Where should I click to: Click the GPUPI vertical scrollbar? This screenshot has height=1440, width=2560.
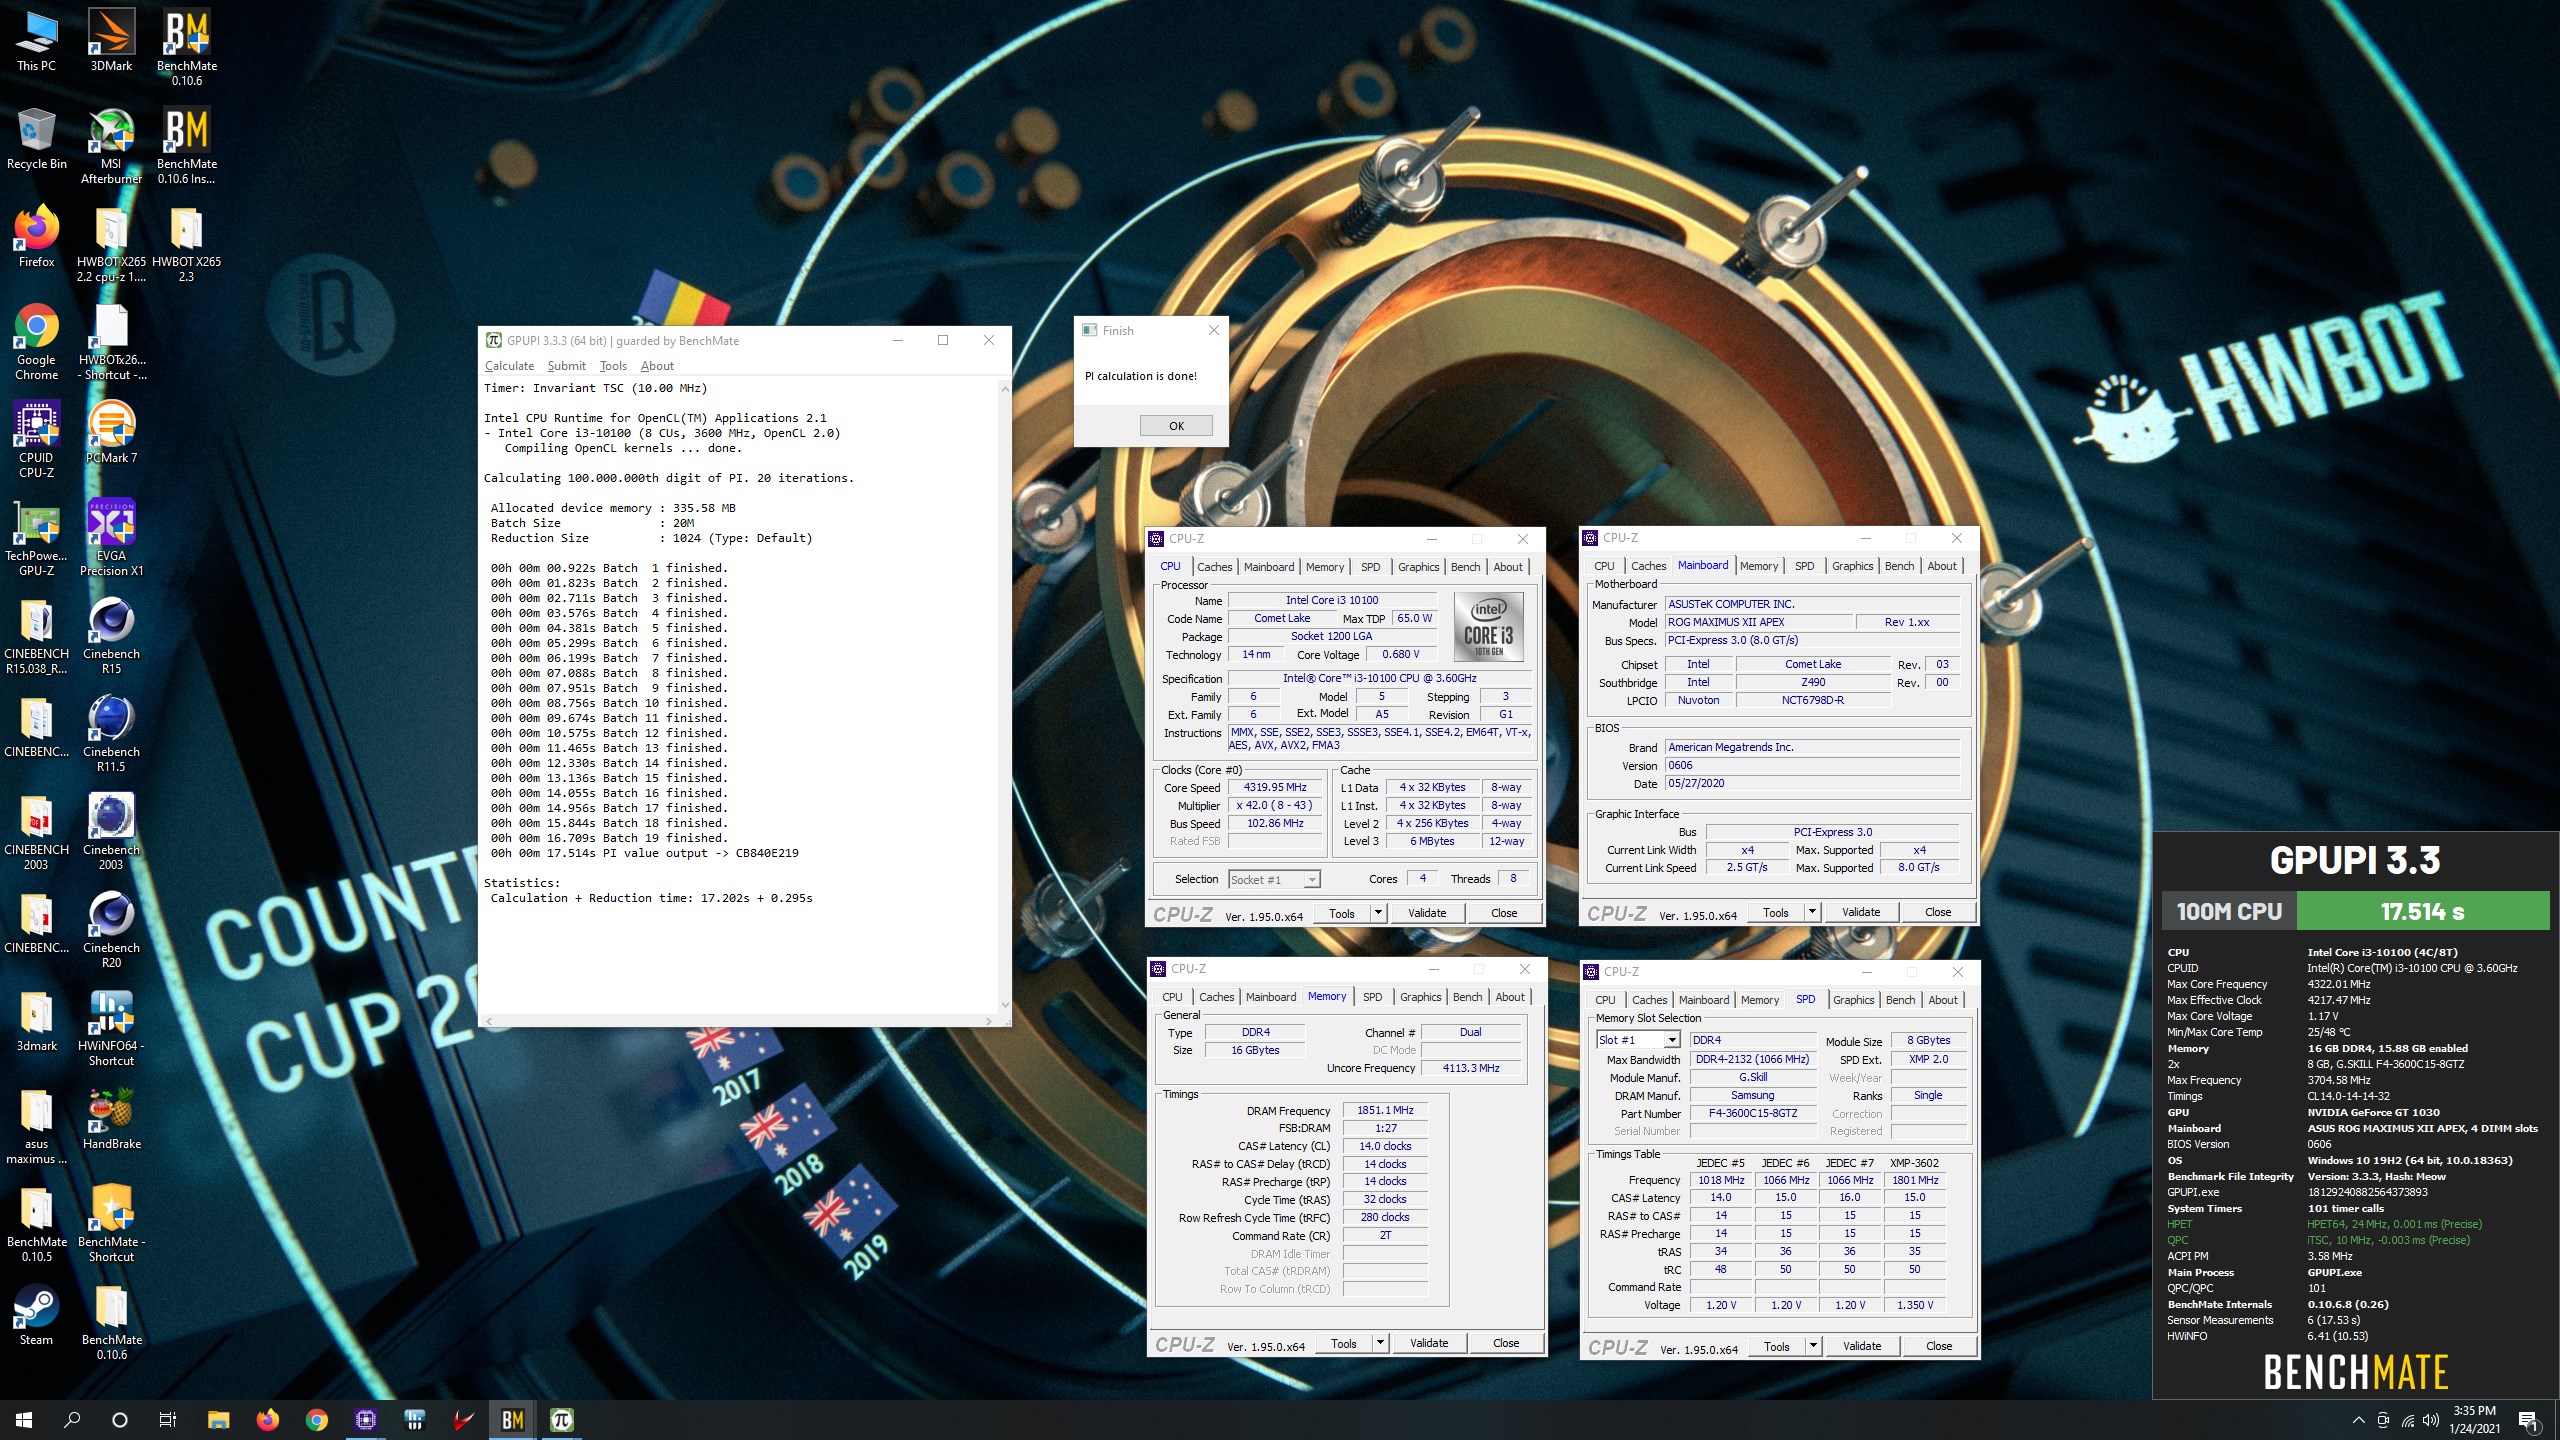tap(1004, 696)
